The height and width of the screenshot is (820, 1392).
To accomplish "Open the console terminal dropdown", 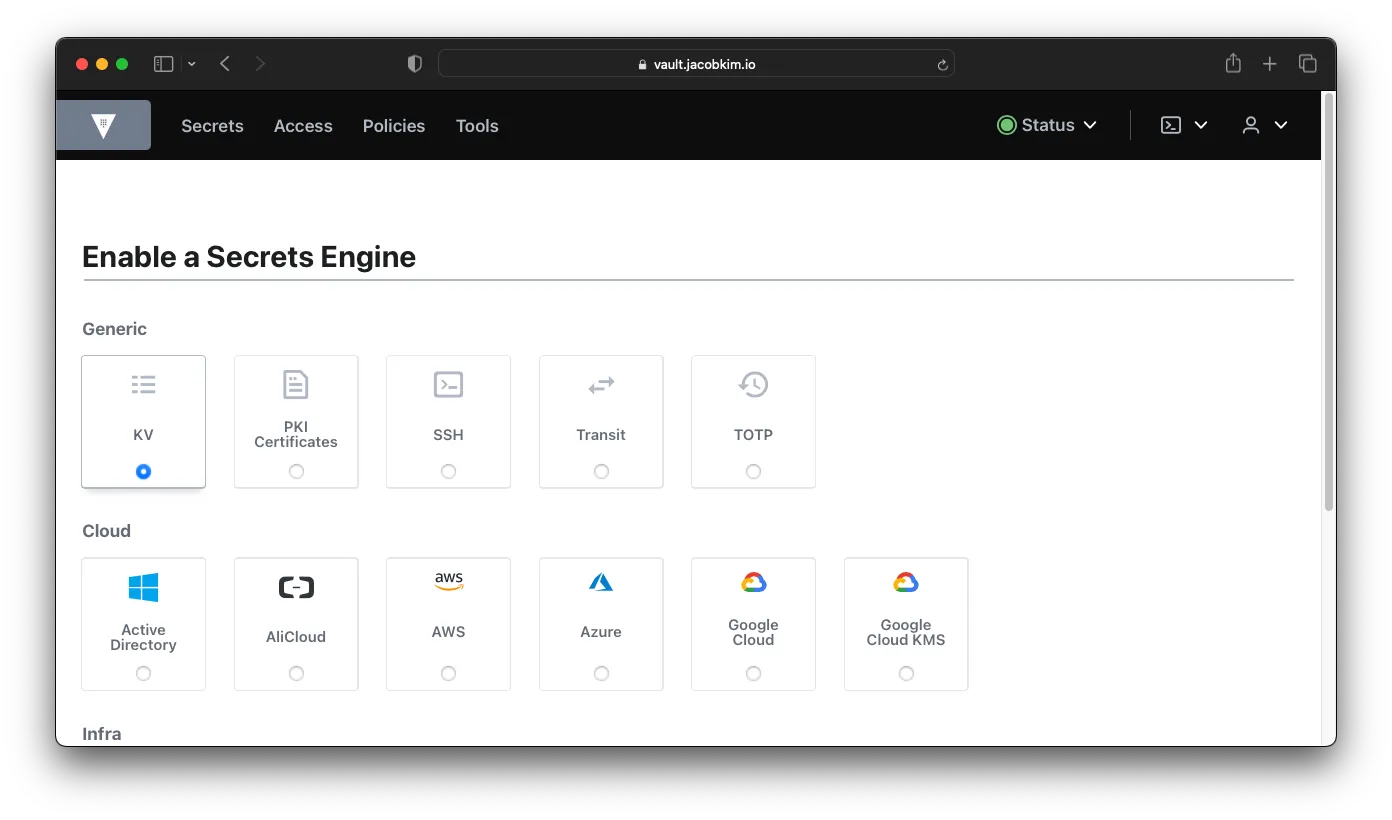I will pyautogui.click(x=1184, y=125).
